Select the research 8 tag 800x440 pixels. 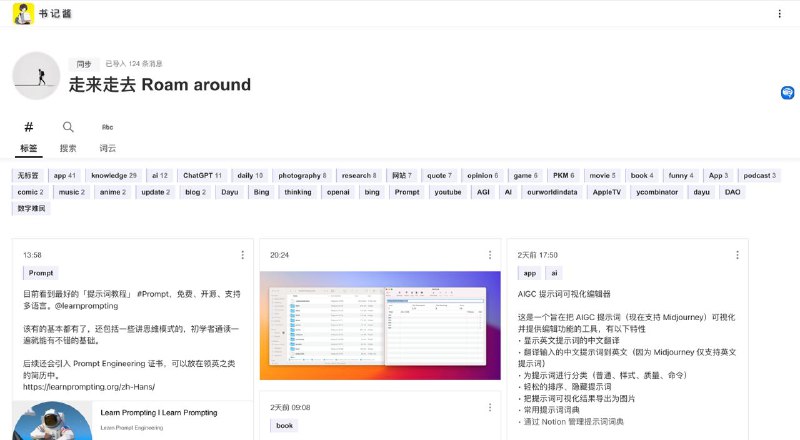[359, 176]
